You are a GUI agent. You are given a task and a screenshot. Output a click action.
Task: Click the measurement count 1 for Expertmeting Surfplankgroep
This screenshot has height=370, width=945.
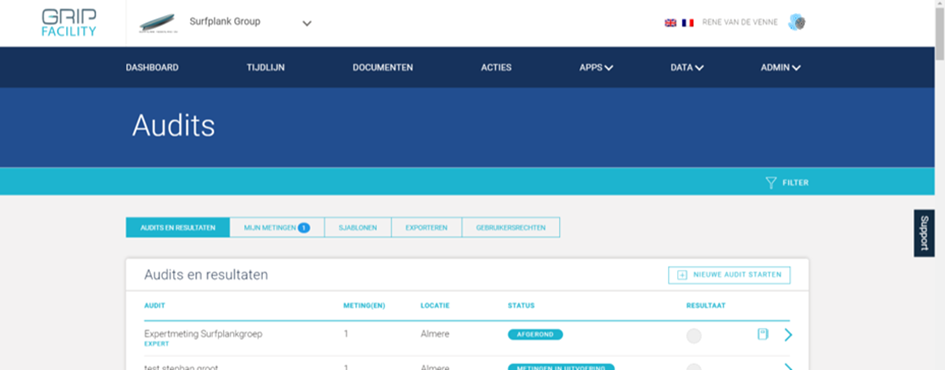coord(346,333)
